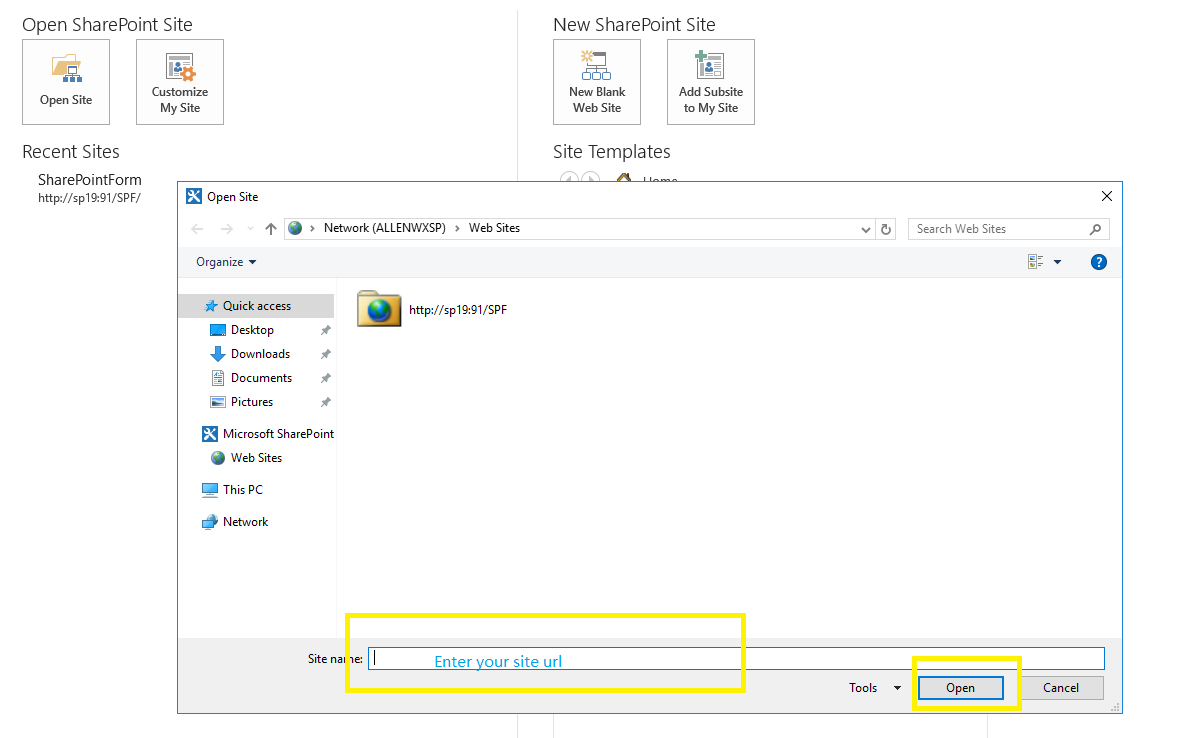The image size is (1184, 738).
Task: Click the globe icon in address bar
Action: (295, 228)
